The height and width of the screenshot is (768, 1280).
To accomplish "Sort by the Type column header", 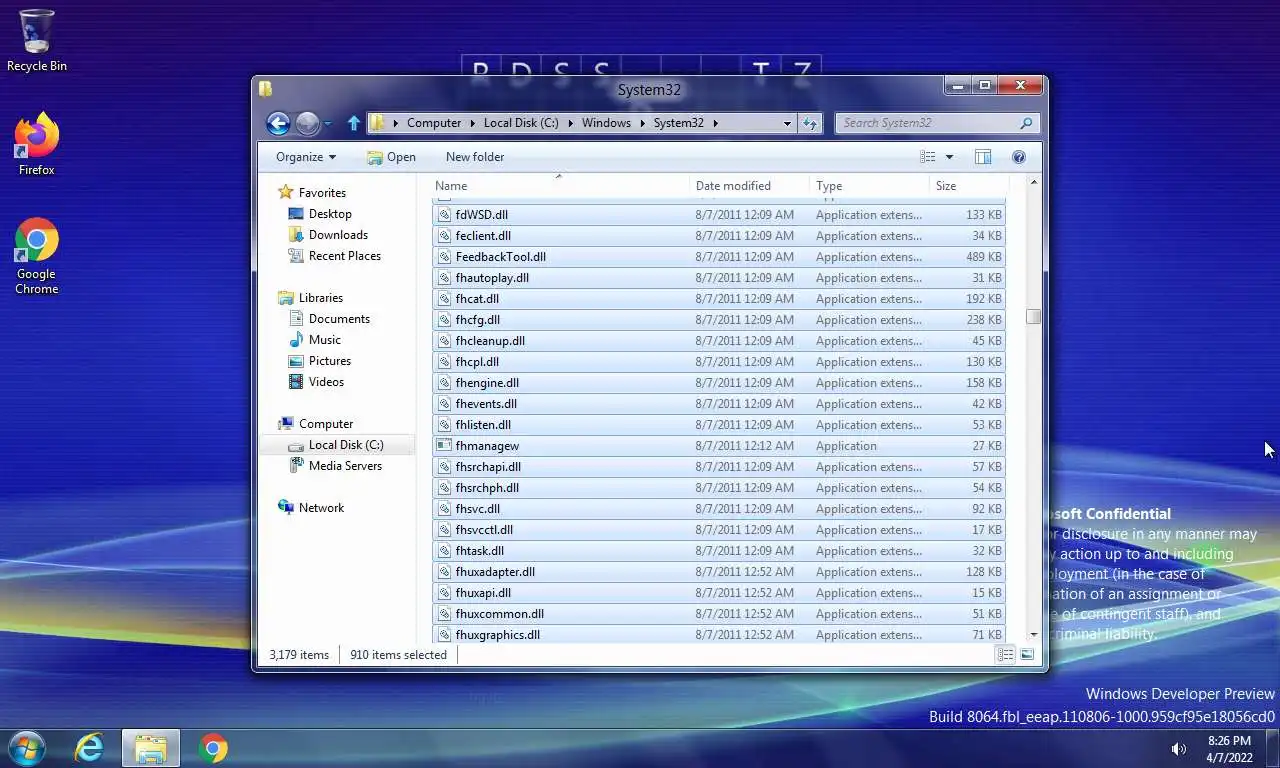I will 870,186.
